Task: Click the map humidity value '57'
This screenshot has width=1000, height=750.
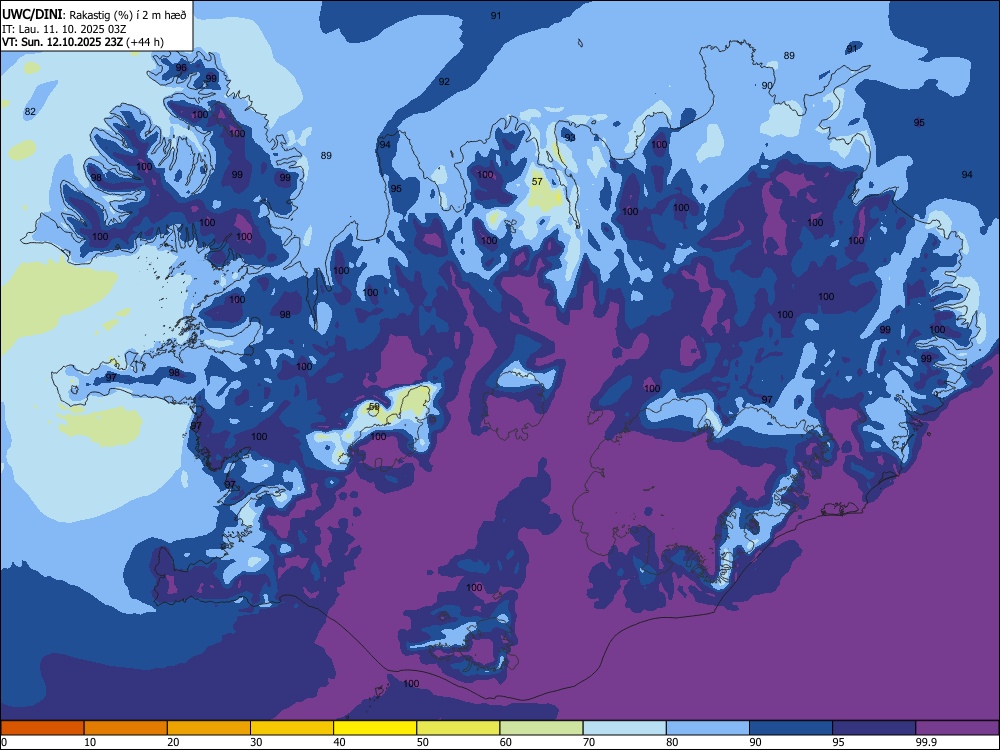Action: pos(537,182)
